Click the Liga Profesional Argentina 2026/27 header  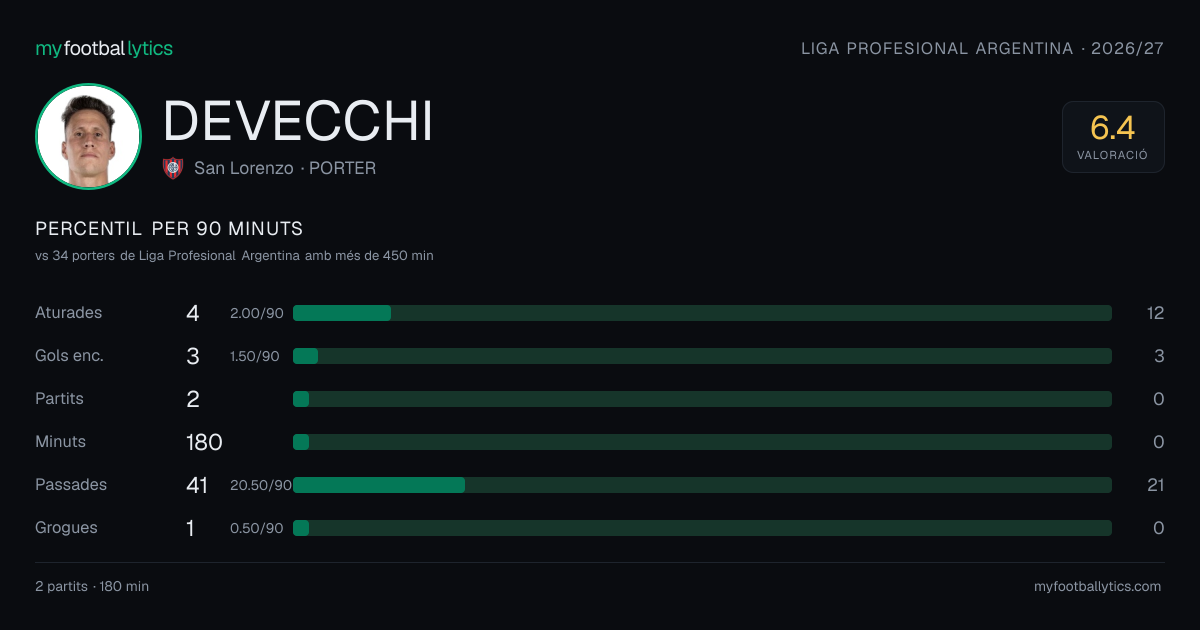(983, 49)
